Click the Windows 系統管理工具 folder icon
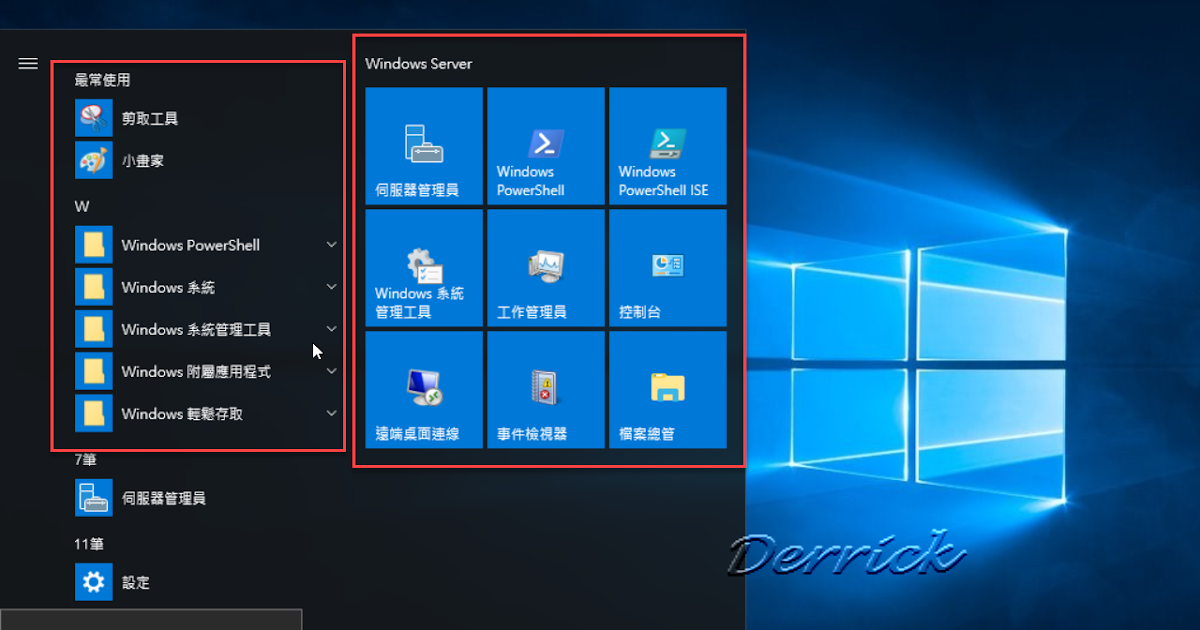 coord(94,329)
